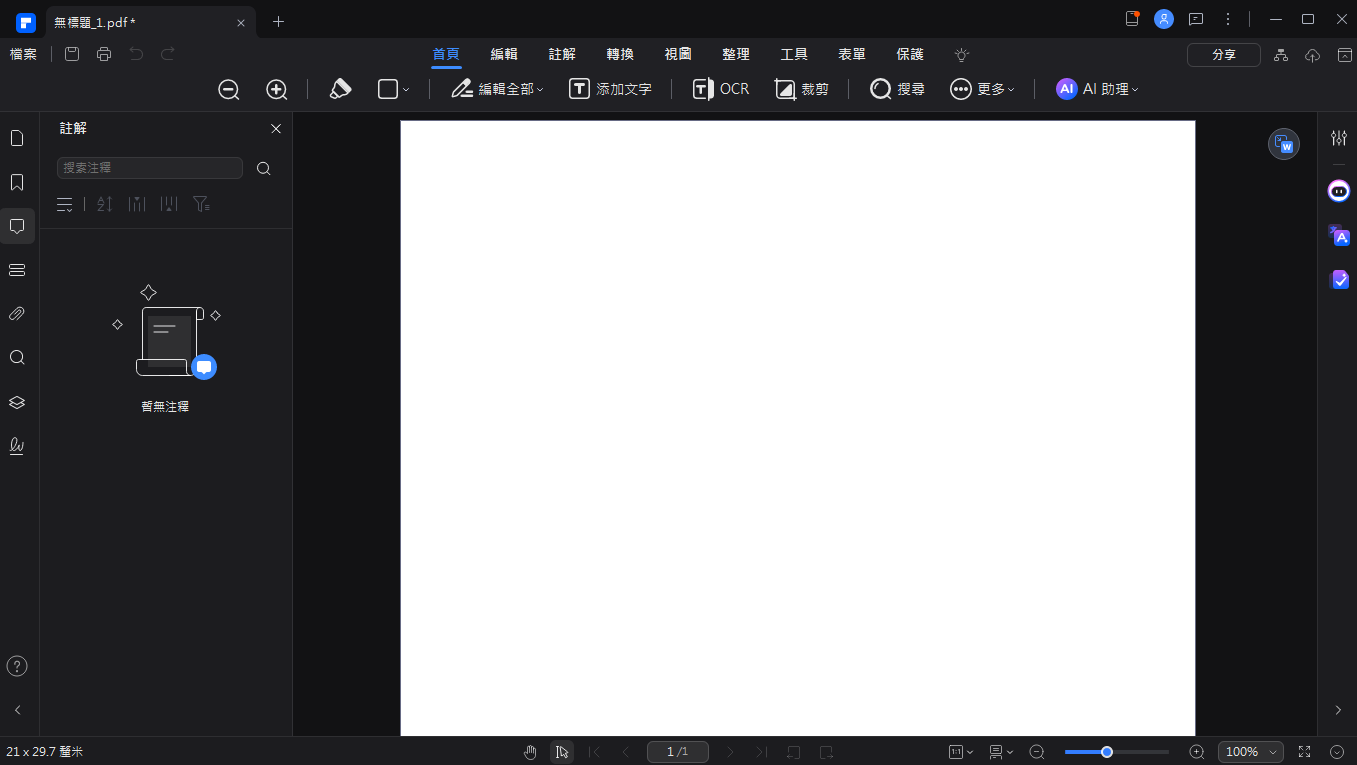Select the hand tool in the status bar
This screenshot has height=765, width=1357.
530,751
